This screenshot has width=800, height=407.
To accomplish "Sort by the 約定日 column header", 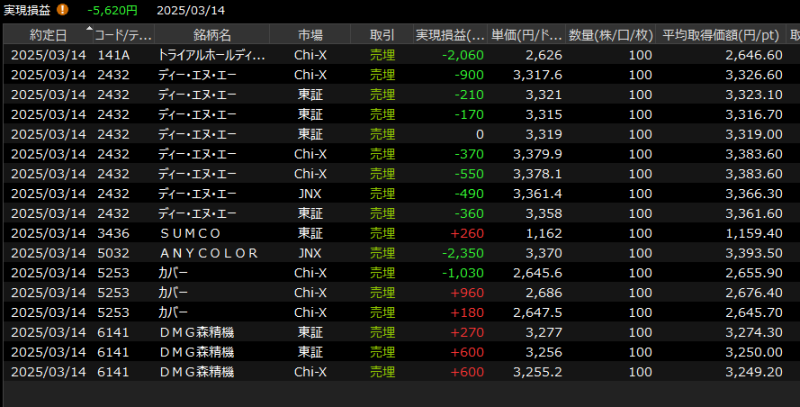I will (x=48, y=35).
